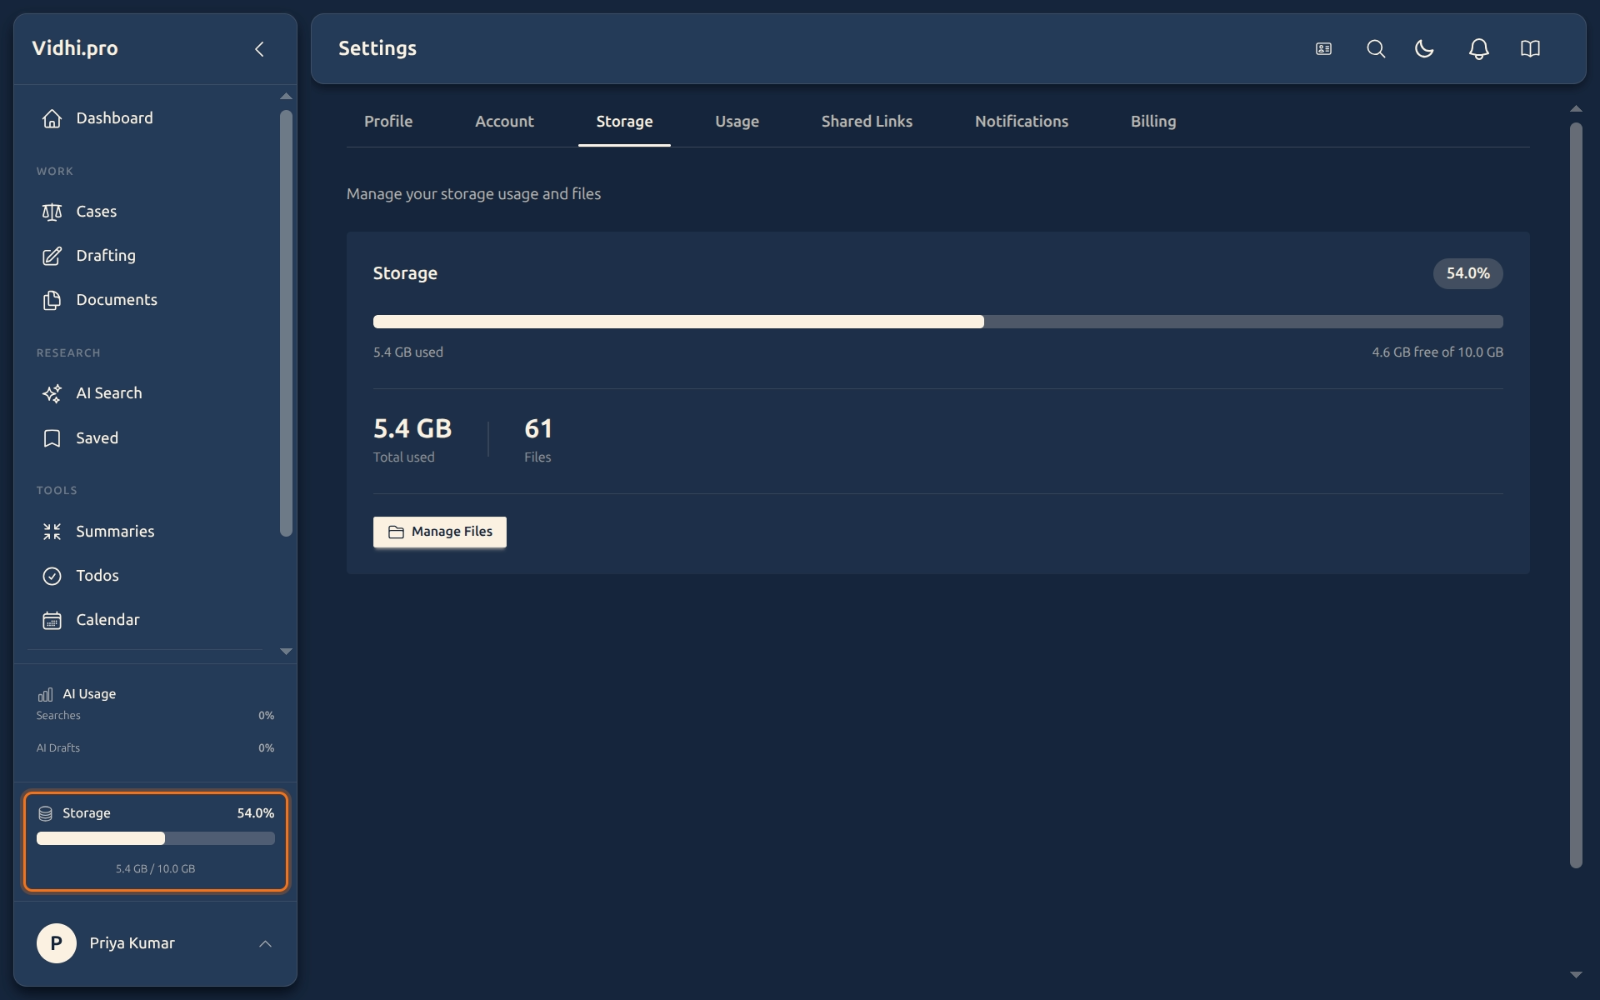This screenshot has height=1000, width=1600.
Task: Click the main page scroll down arrow
Action: (x=1576, y=975)
